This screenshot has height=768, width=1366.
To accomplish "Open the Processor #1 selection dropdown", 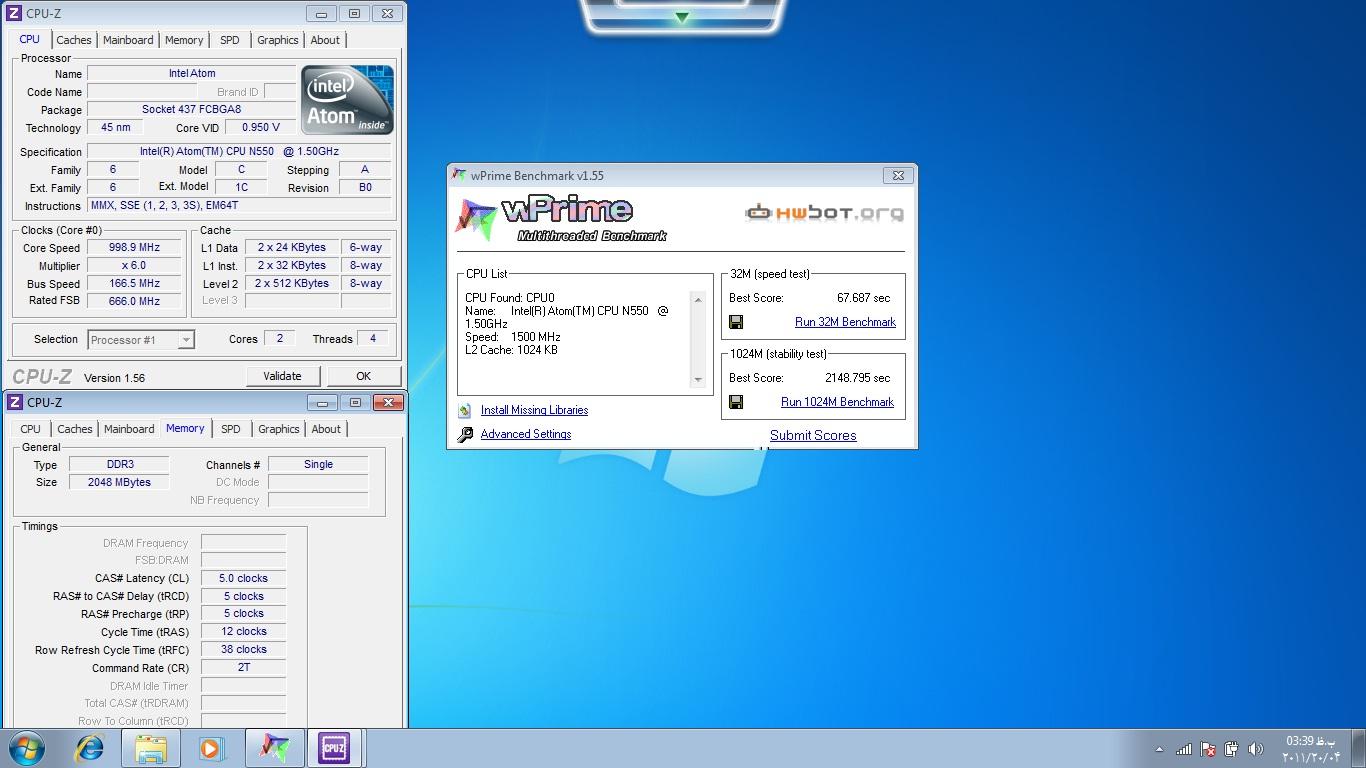I will [x=141, y=340].
